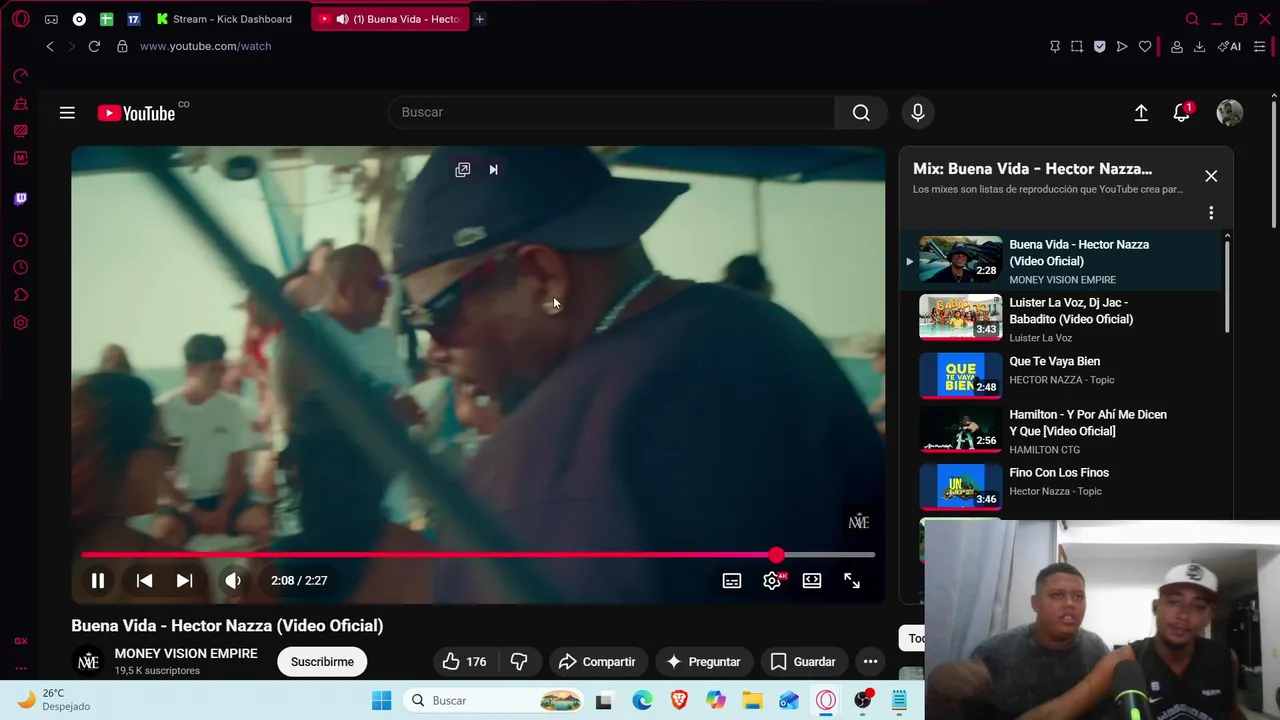
Task: Select Que Te Vaya Bien in playlist
Action: click(x=1059, y=375)
